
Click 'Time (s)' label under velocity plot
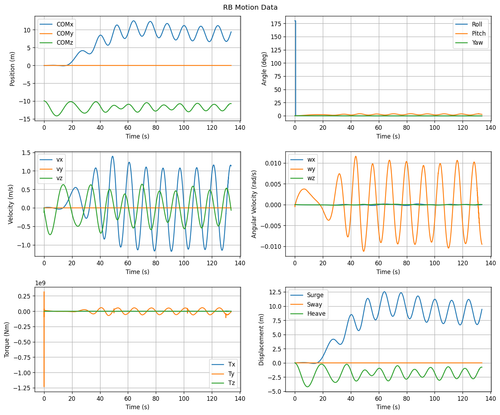pos(137,272)
